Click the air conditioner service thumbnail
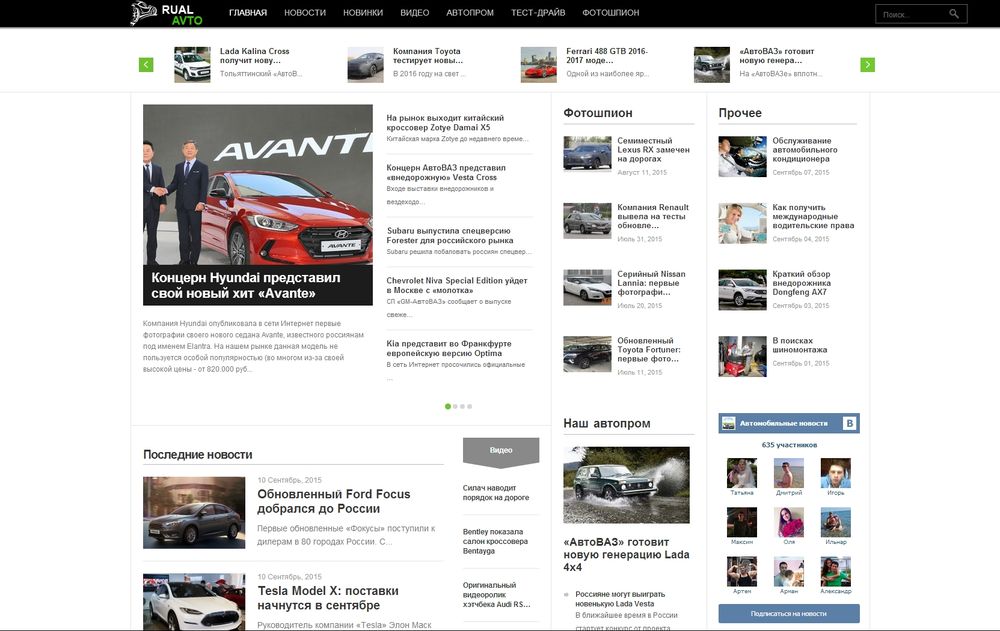This screenshot has height=631, width=1000. click(742, 156)
